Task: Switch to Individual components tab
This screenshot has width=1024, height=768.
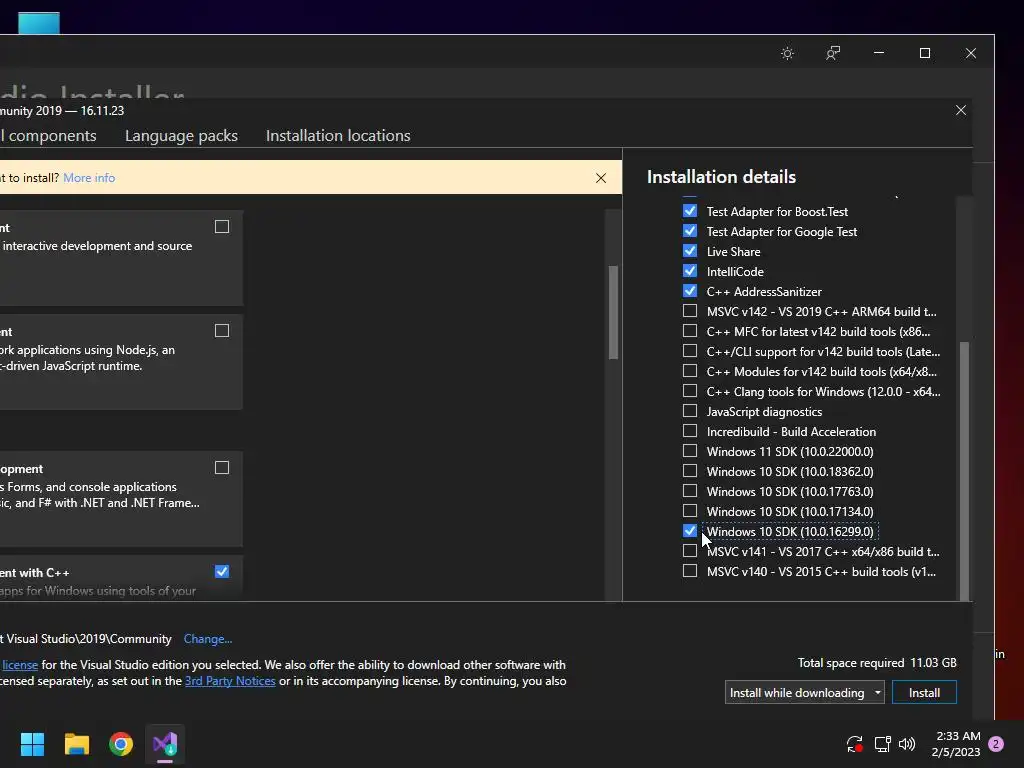Action: point(48,136)
